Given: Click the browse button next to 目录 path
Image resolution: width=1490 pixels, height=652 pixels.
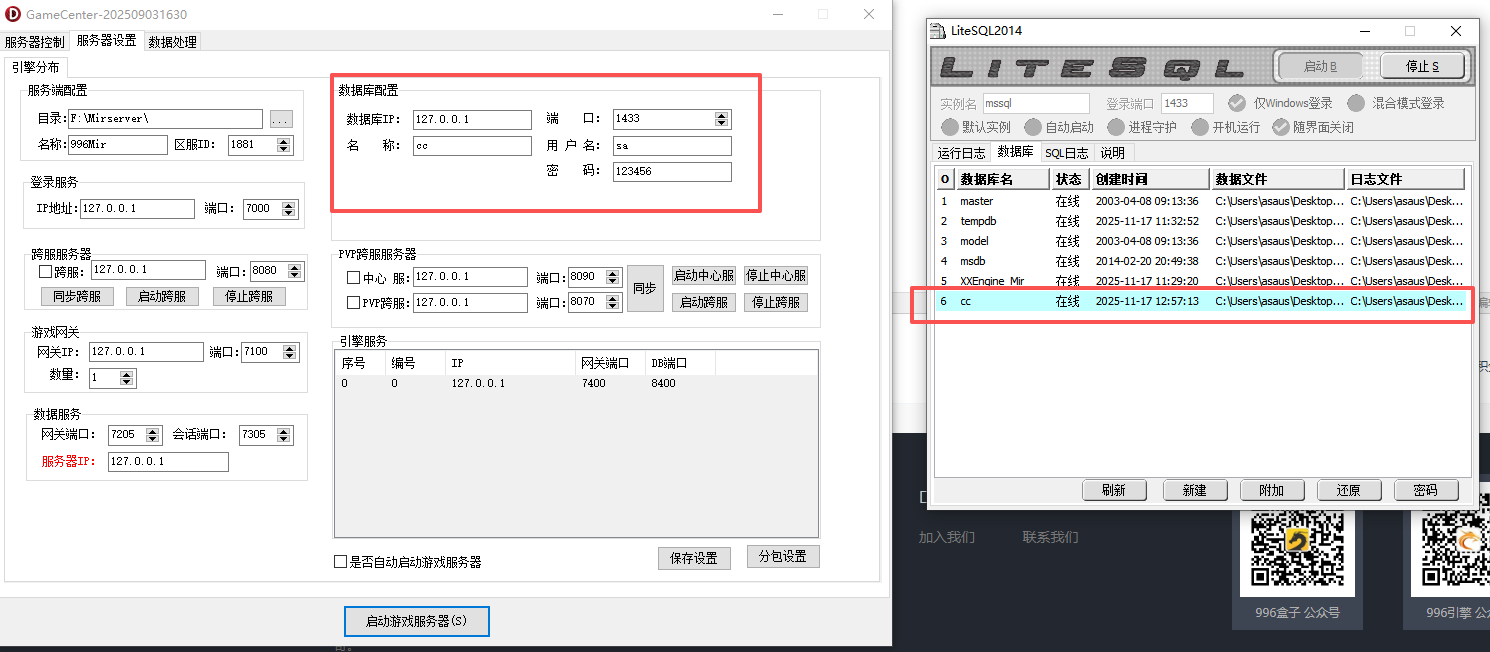Looking at the screenshot, I should point(281,118).
